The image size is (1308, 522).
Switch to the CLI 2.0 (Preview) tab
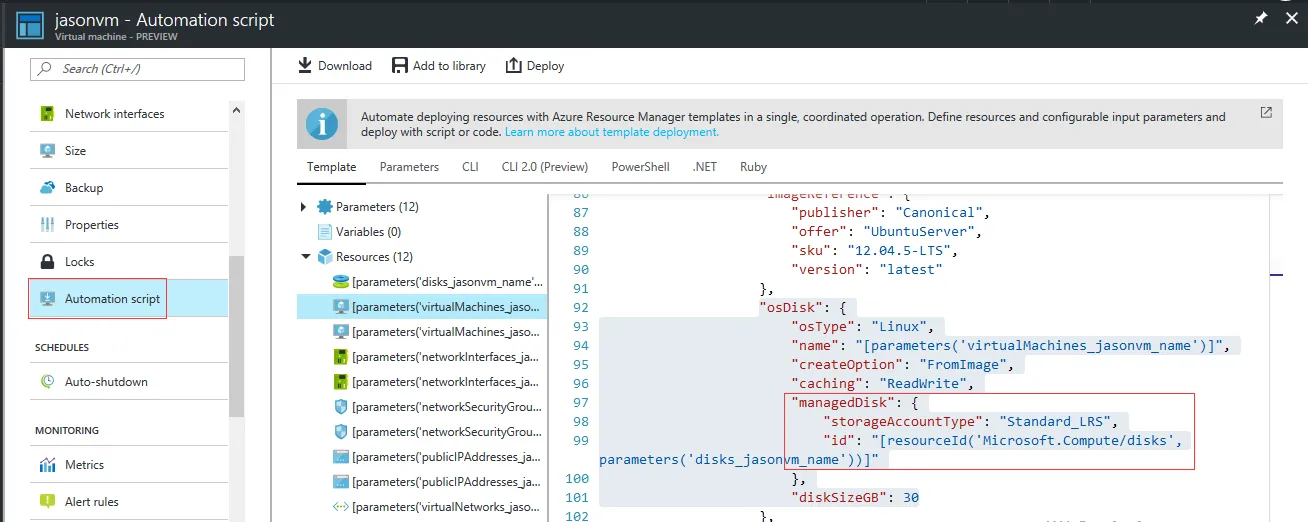click(544, 167)
